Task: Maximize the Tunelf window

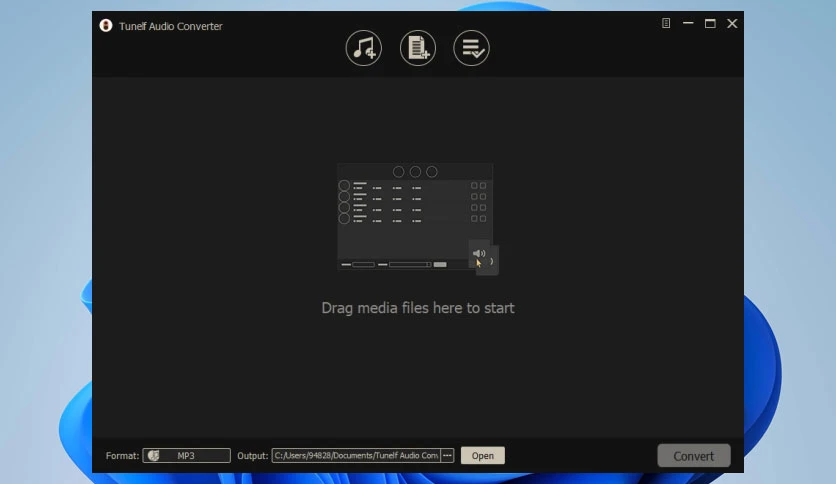Action: click(x=710, y=23)
